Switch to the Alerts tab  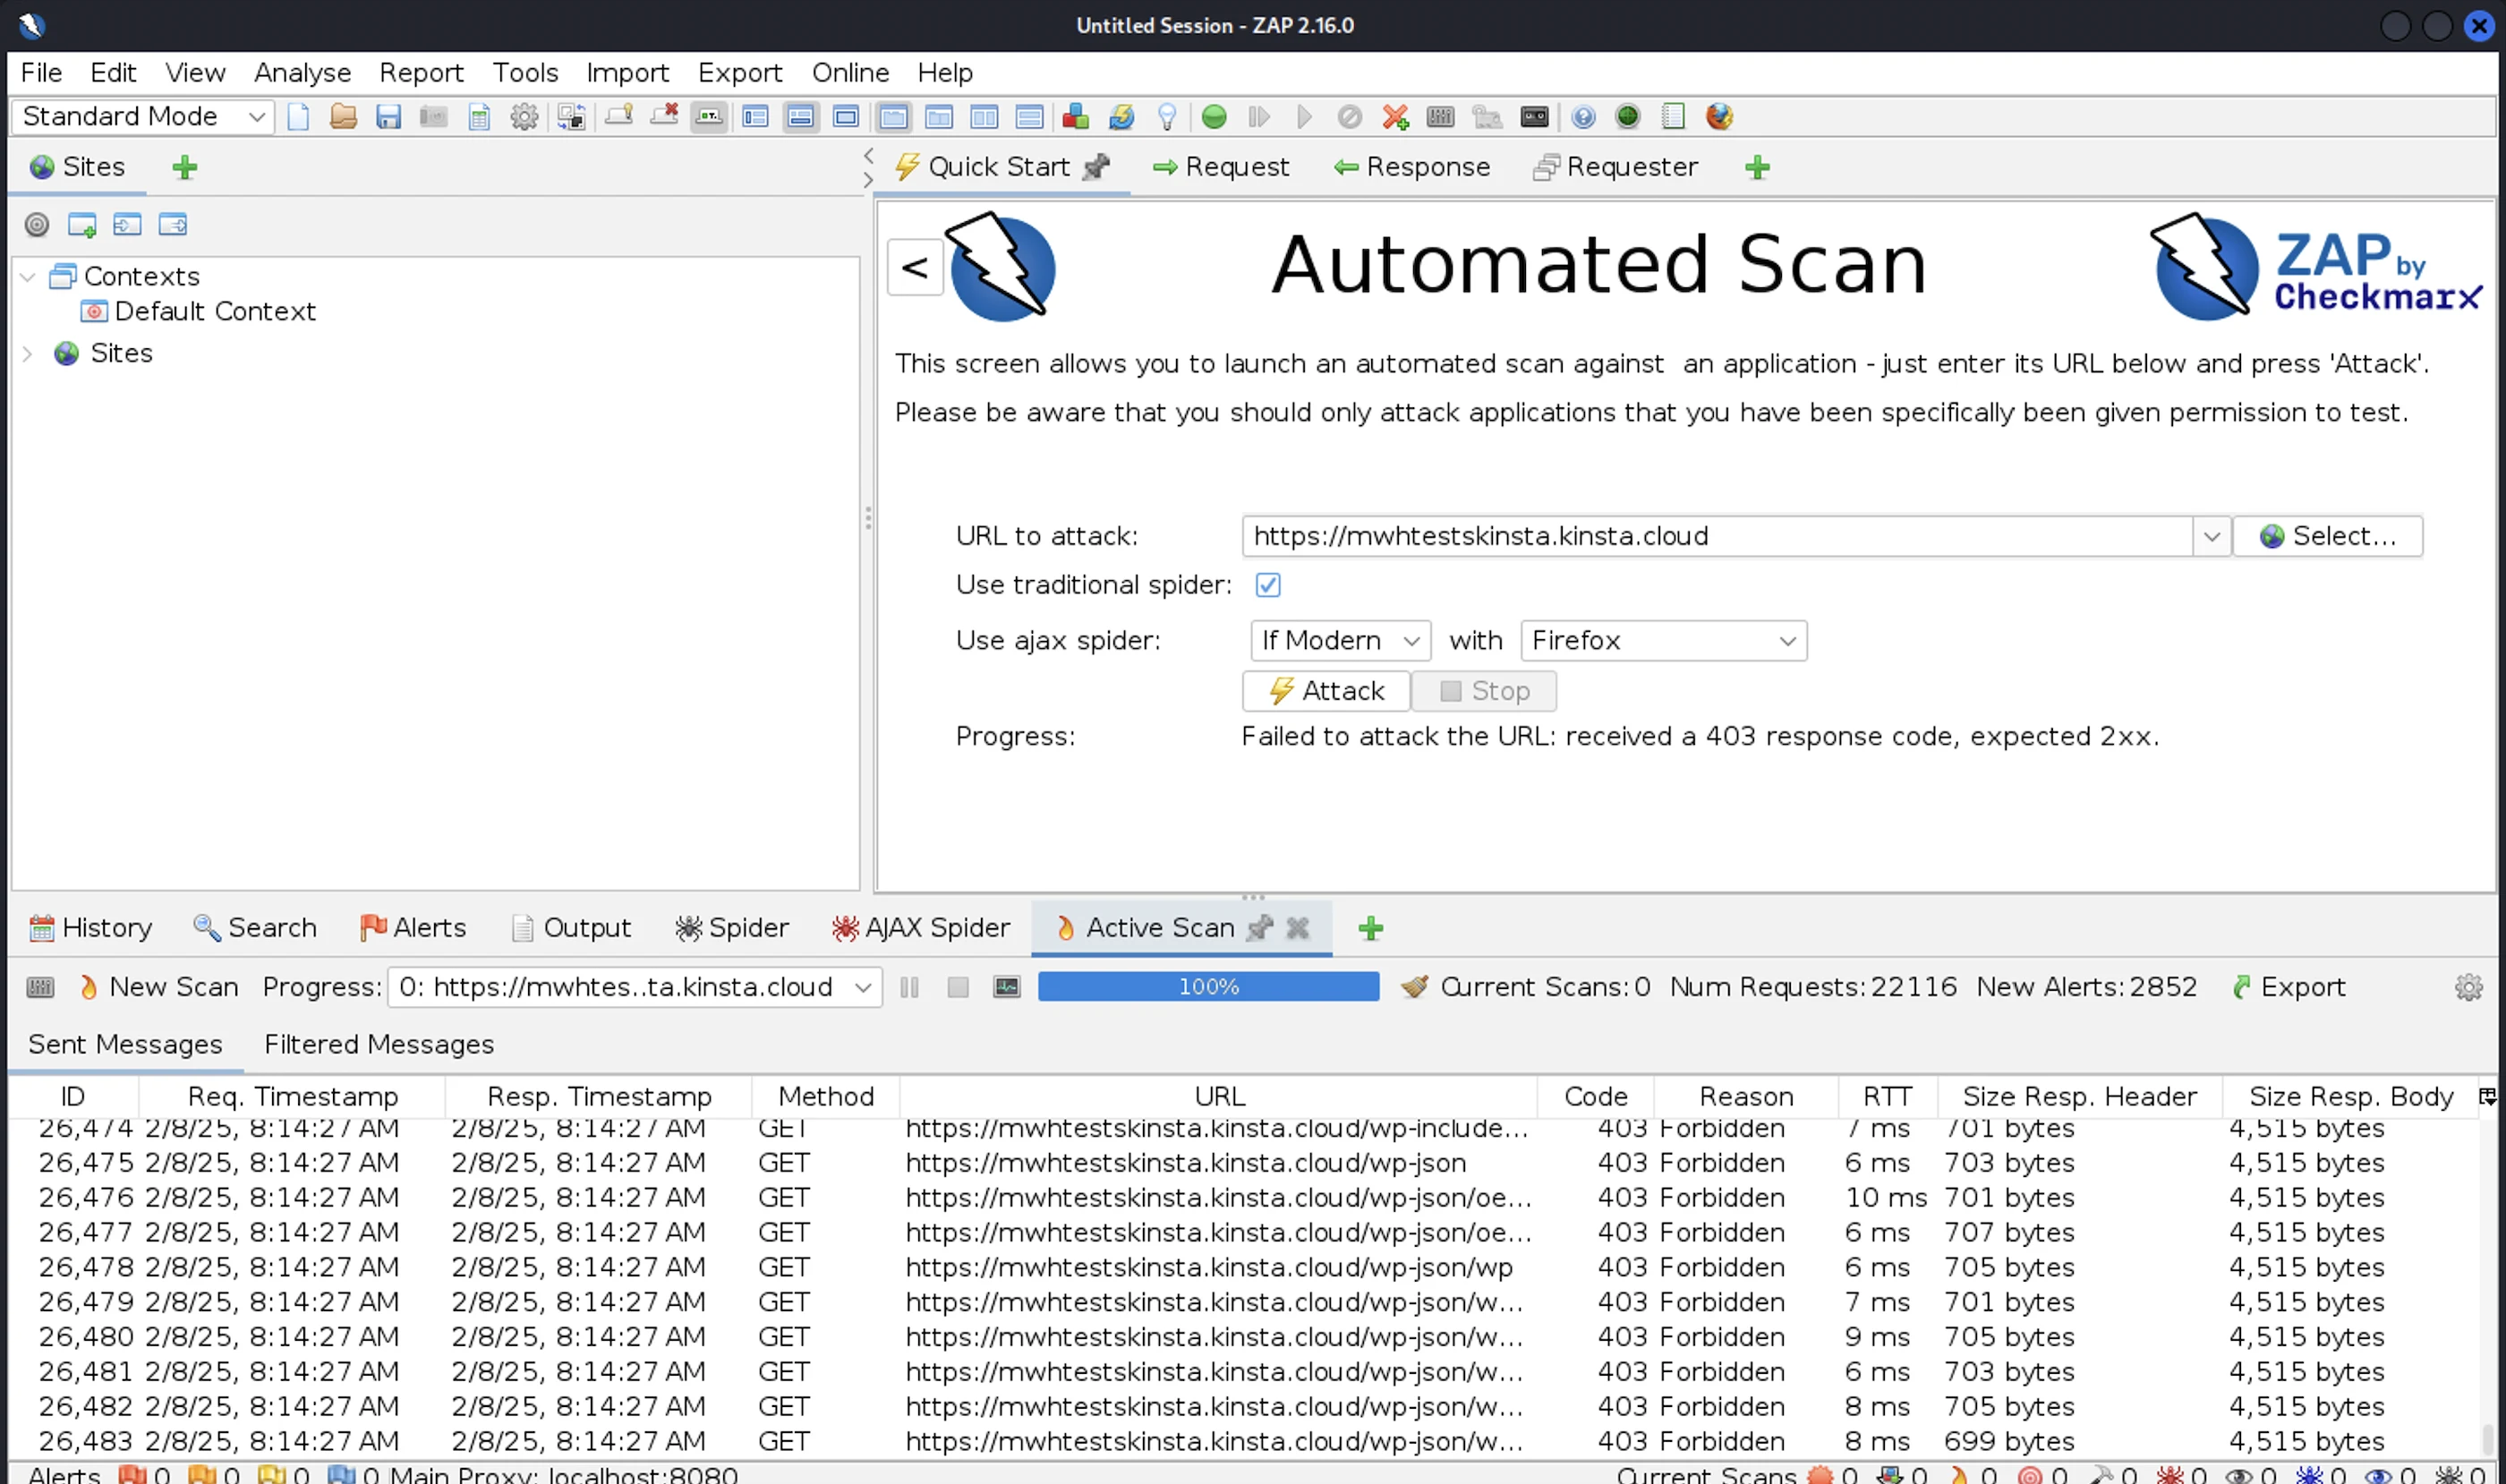[413, 928]
